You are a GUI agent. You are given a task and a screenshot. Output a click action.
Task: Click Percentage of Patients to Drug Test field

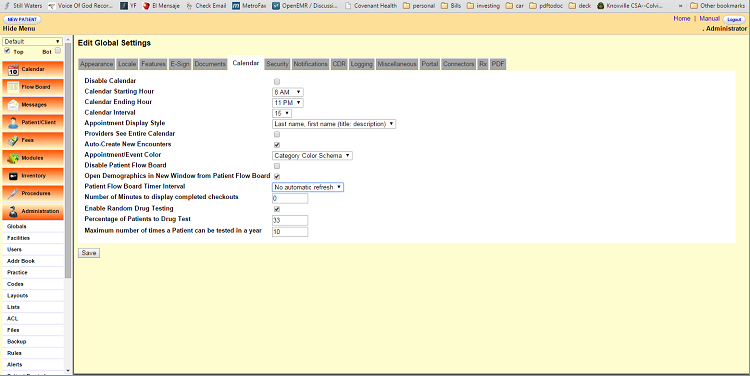tap(290, 221)
